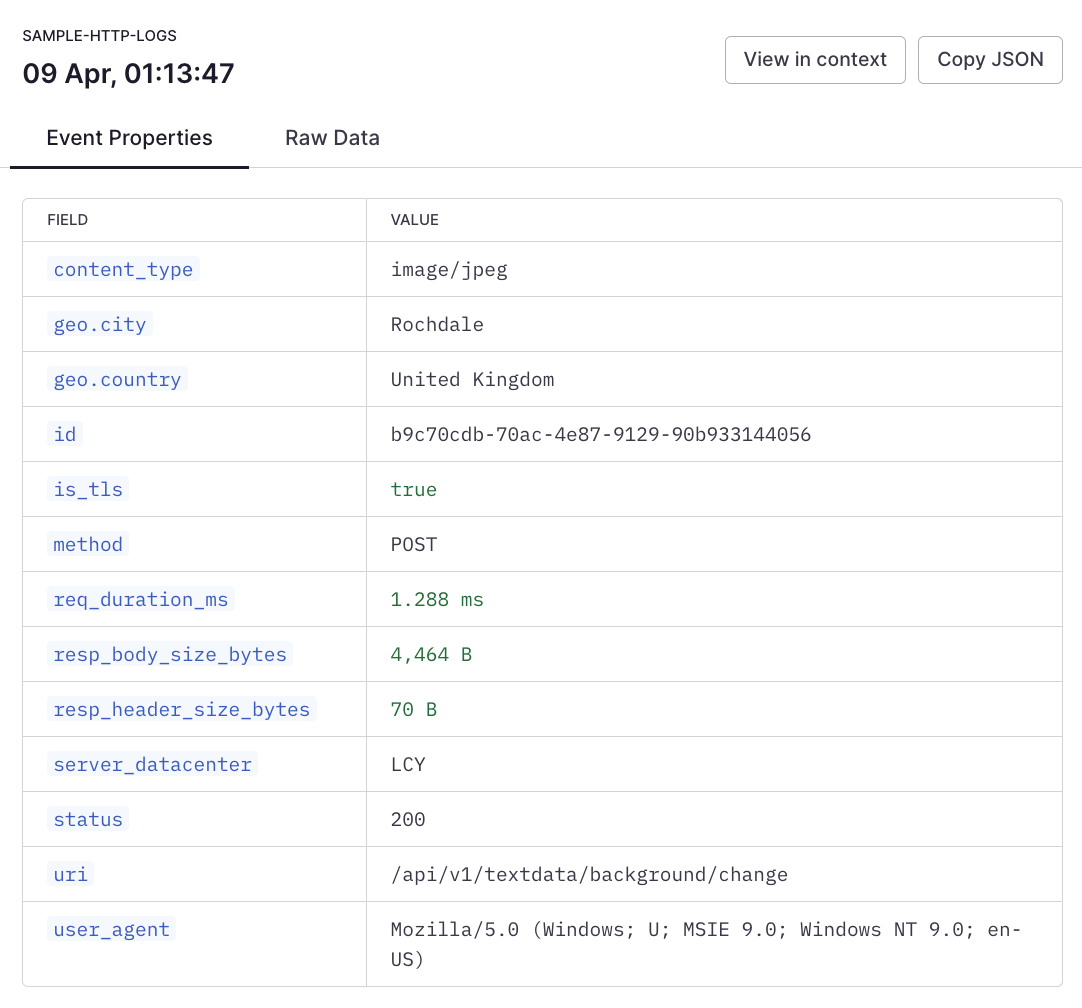This screenshot has width=1082, height=1008.
Task: Click the id field tag
Action: pyautogui.click(x=65, y=434)
